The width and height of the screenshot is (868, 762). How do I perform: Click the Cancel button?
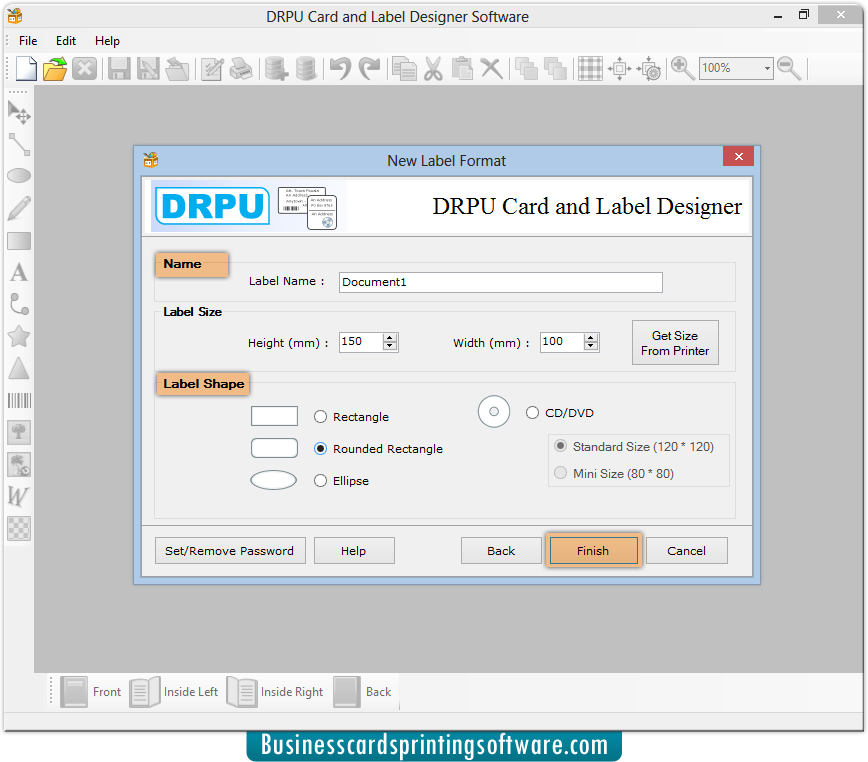(686, 551)
